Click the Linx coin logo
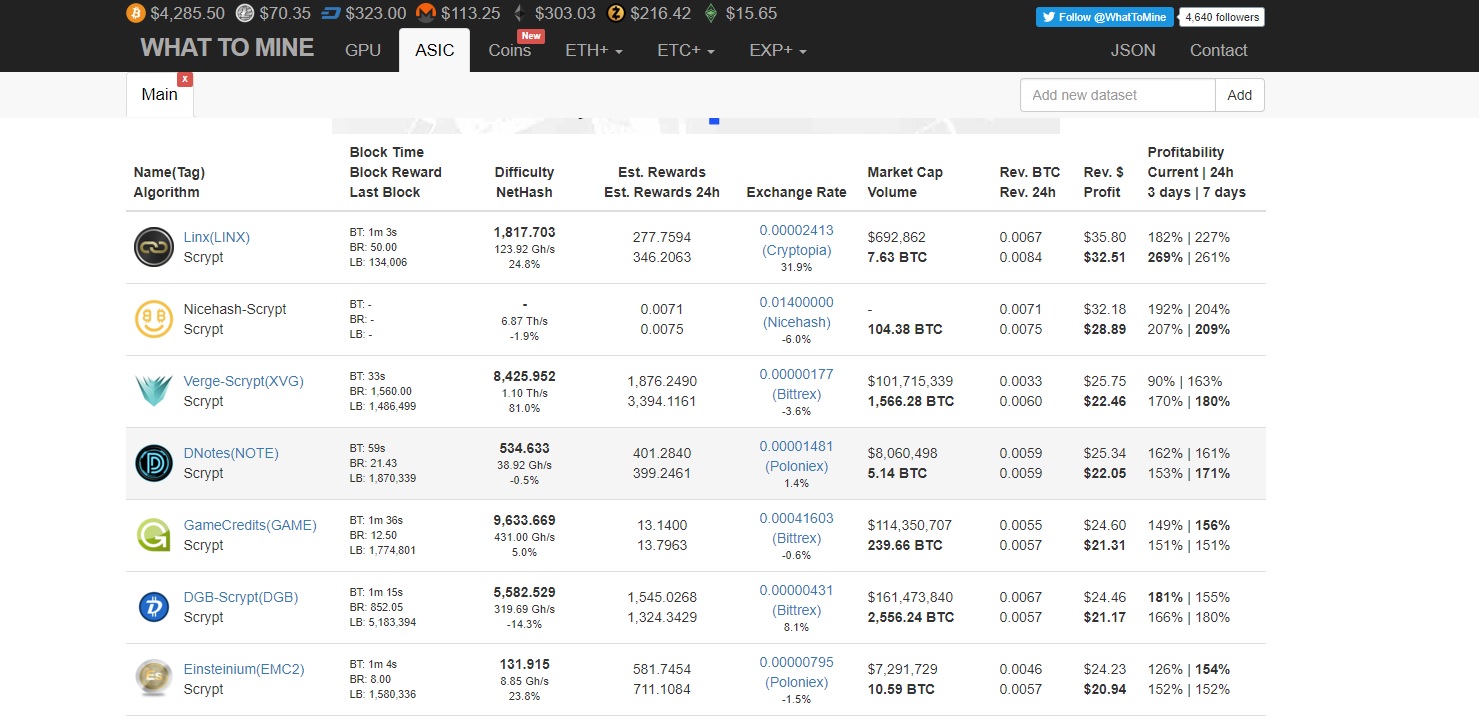 (154, 247)
